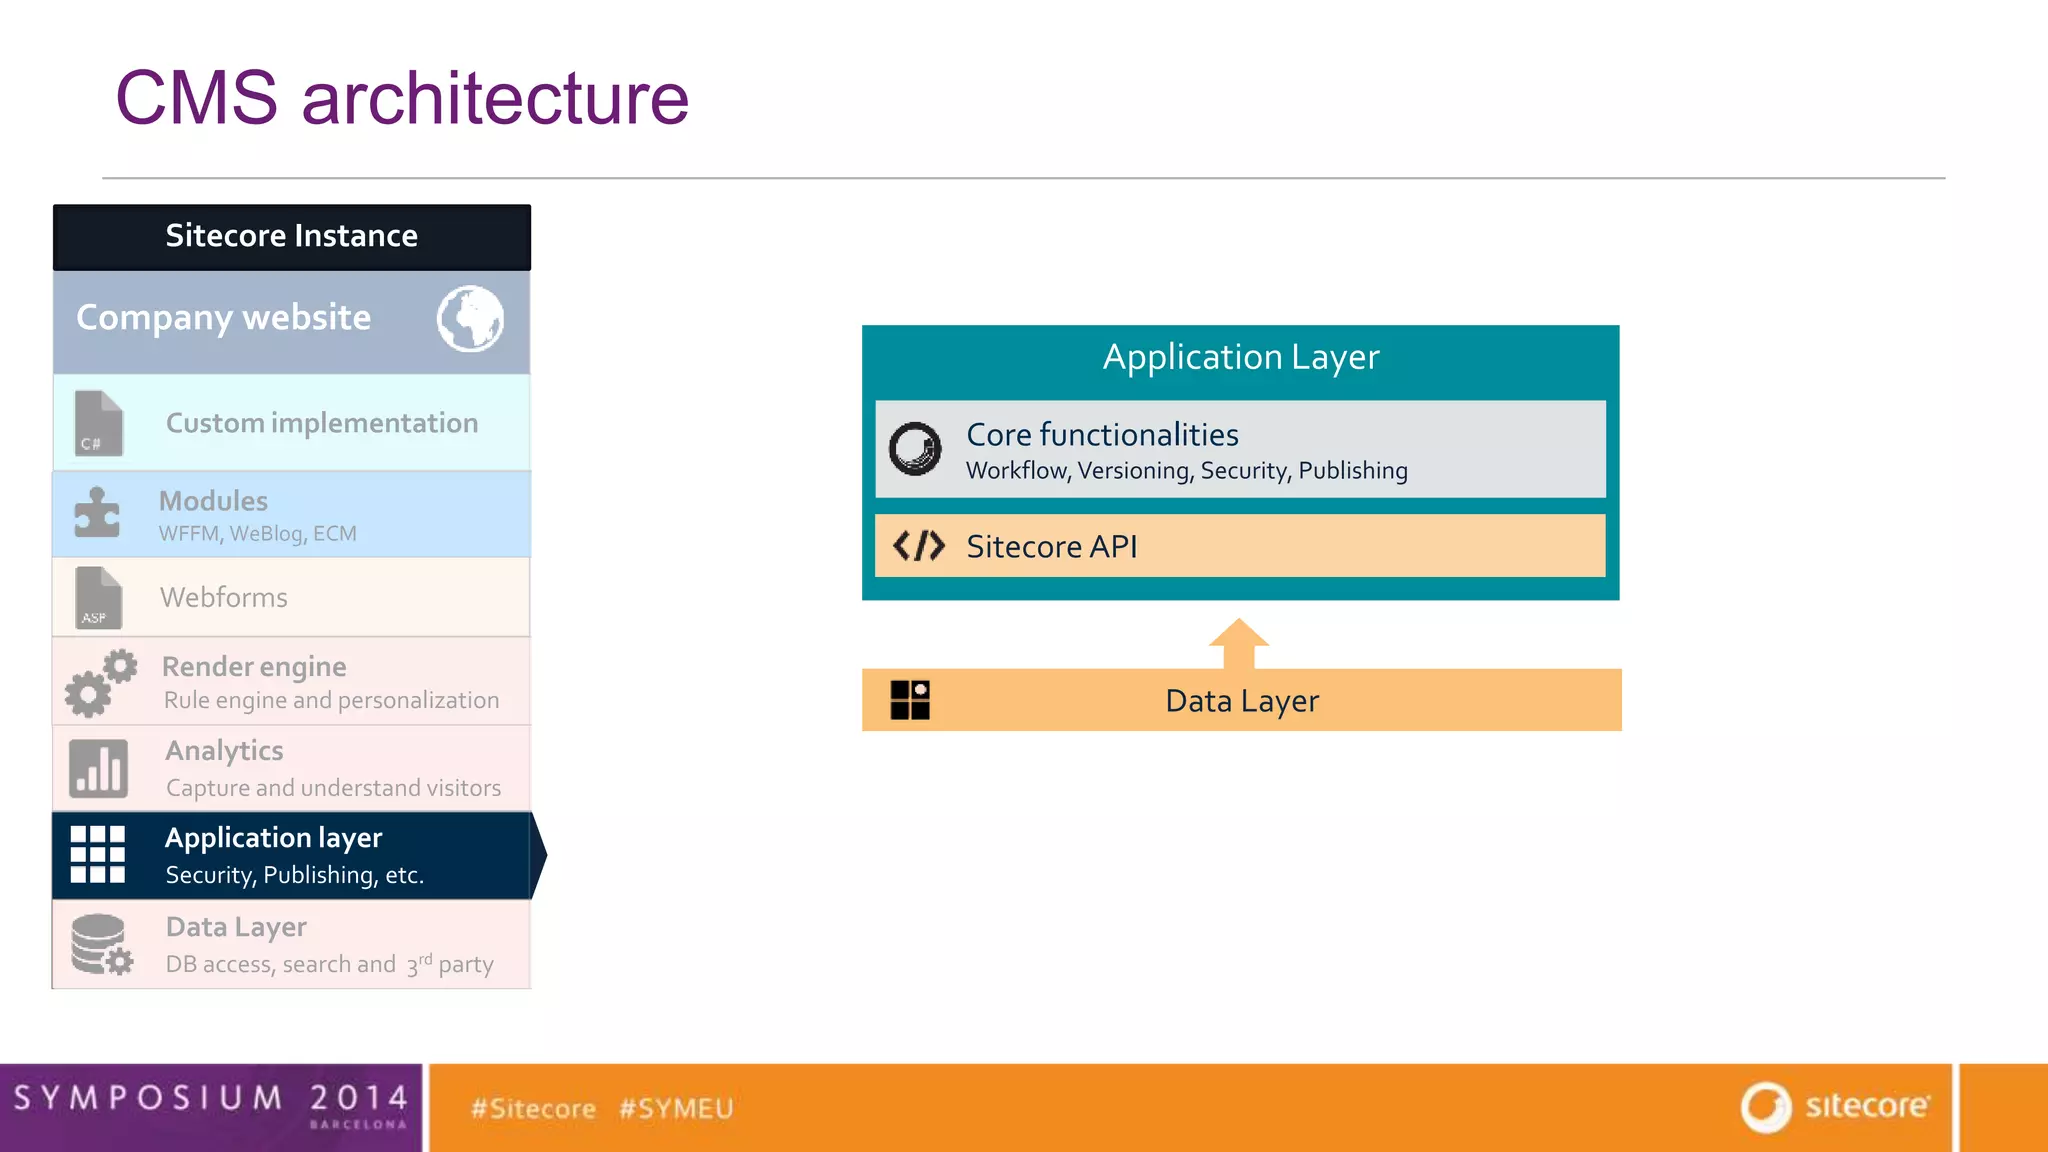Click the globe icon beside Company website

pyautogui.click(x=470, y=319)
